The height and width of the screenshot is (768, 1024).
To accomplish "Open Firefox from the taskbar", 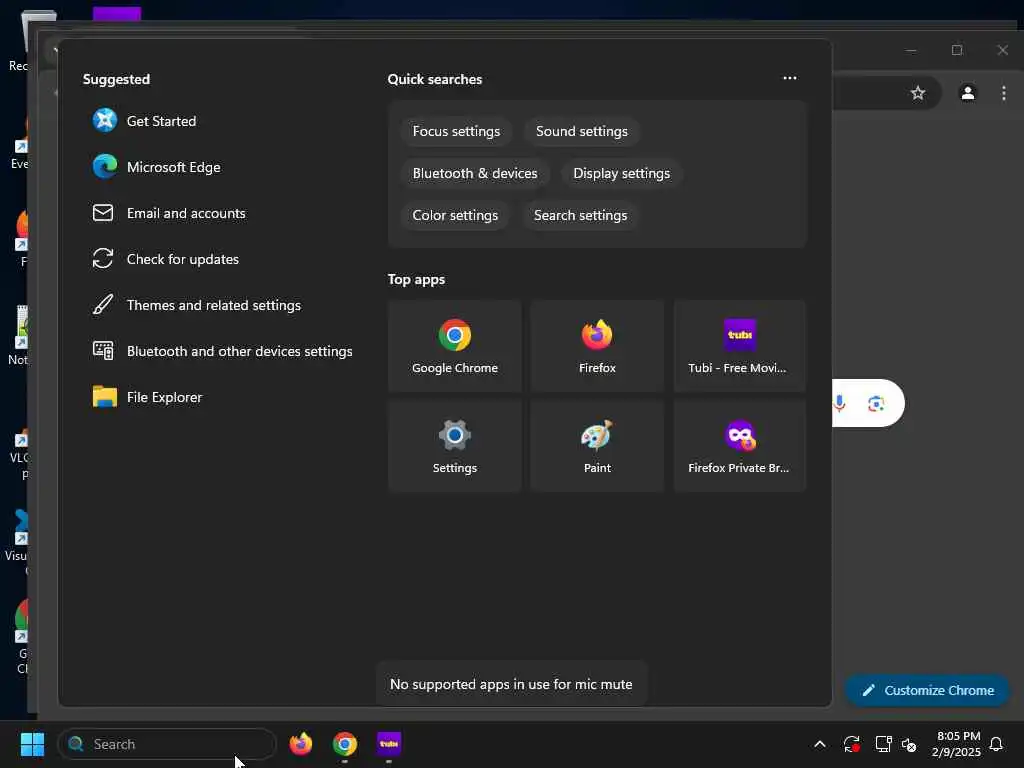I will [x=300, y=744].
